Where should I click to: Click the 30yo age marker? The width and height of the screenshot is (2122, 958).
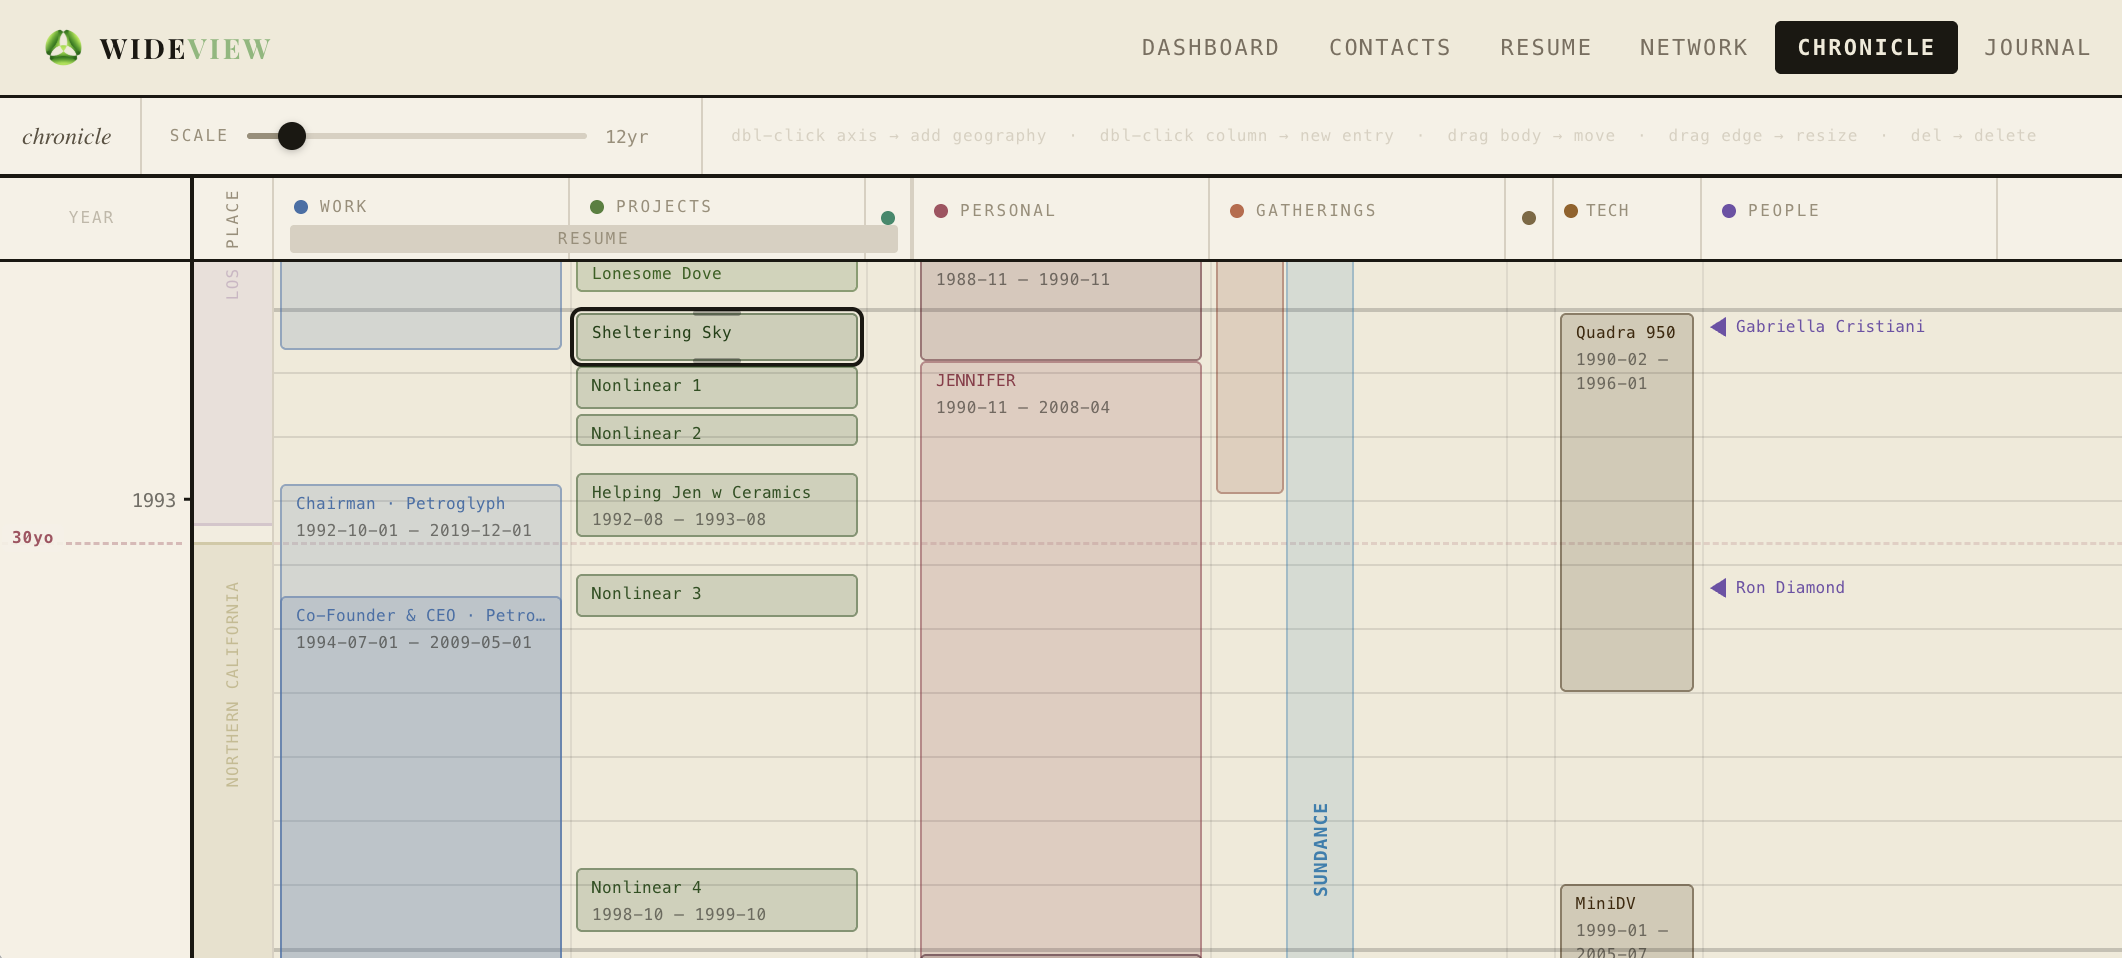tap(33, 538)
